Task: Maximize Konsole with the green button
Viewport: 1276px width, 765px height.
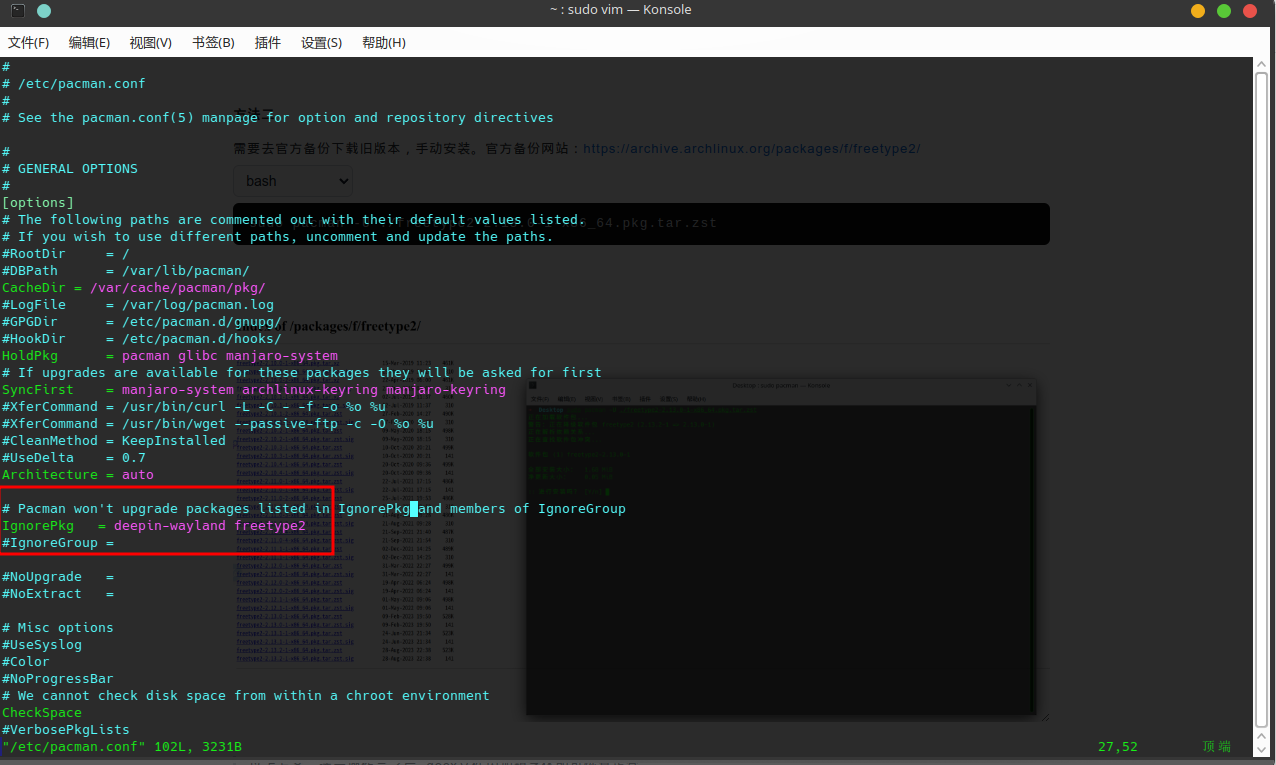Action: pos(1224,11)
